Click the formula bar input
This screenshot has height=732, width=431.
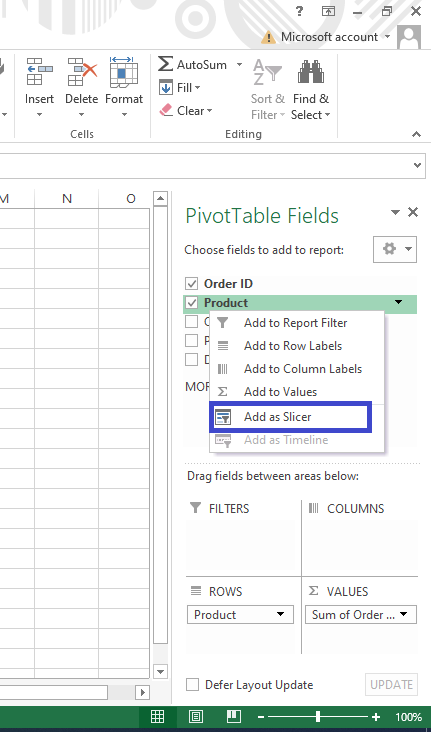[x=205, y=165]
